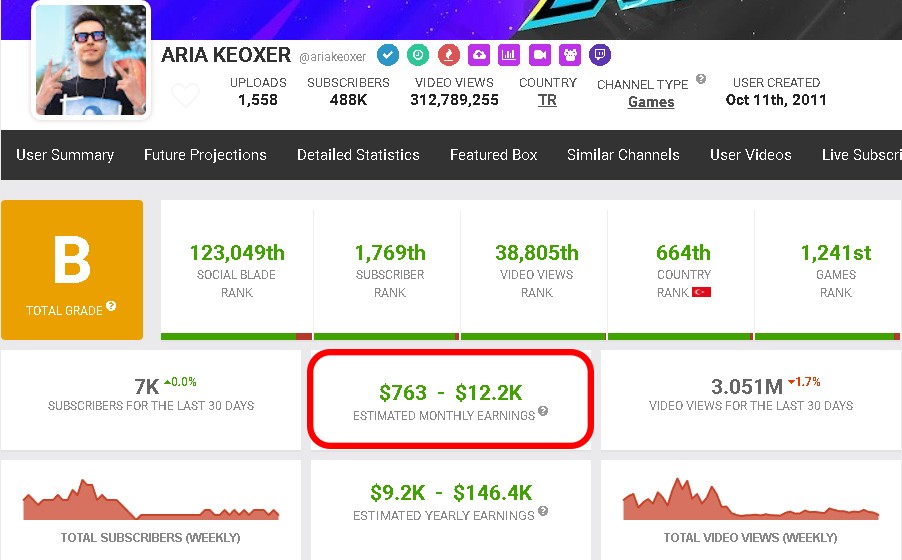902x560 pixels.
Task: Click help icon beside Estimated Monthly Earnings
Action: coord(543,411)
